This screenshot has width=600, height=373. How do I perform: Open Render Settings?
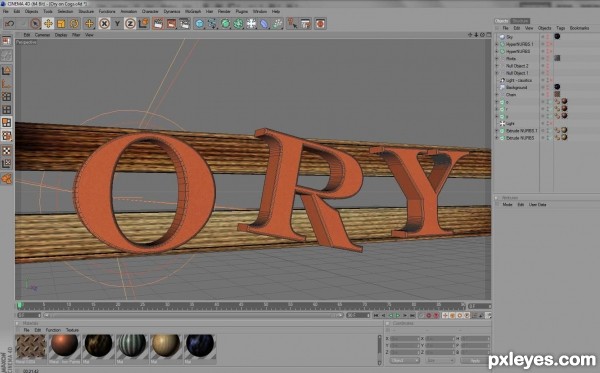coord(184,24)
